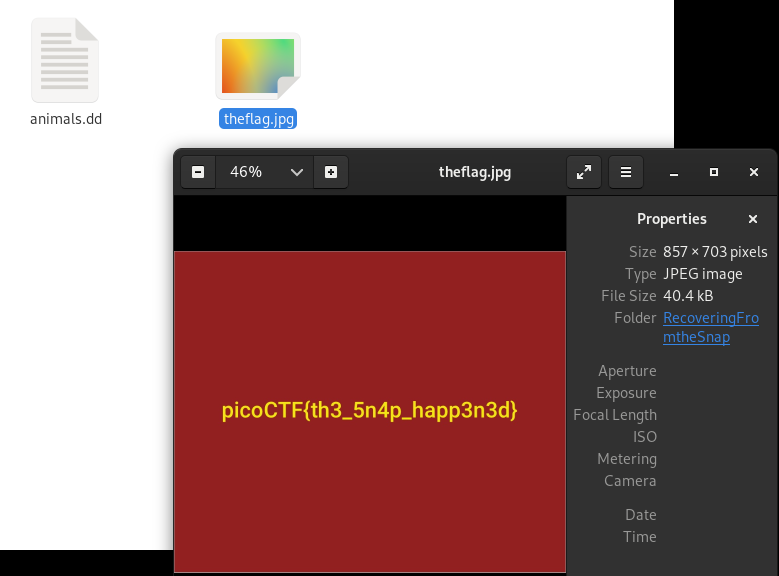Click the JPEG image type value
The height and width of the screenshot is (576, 779).
[x=702, y=274]
